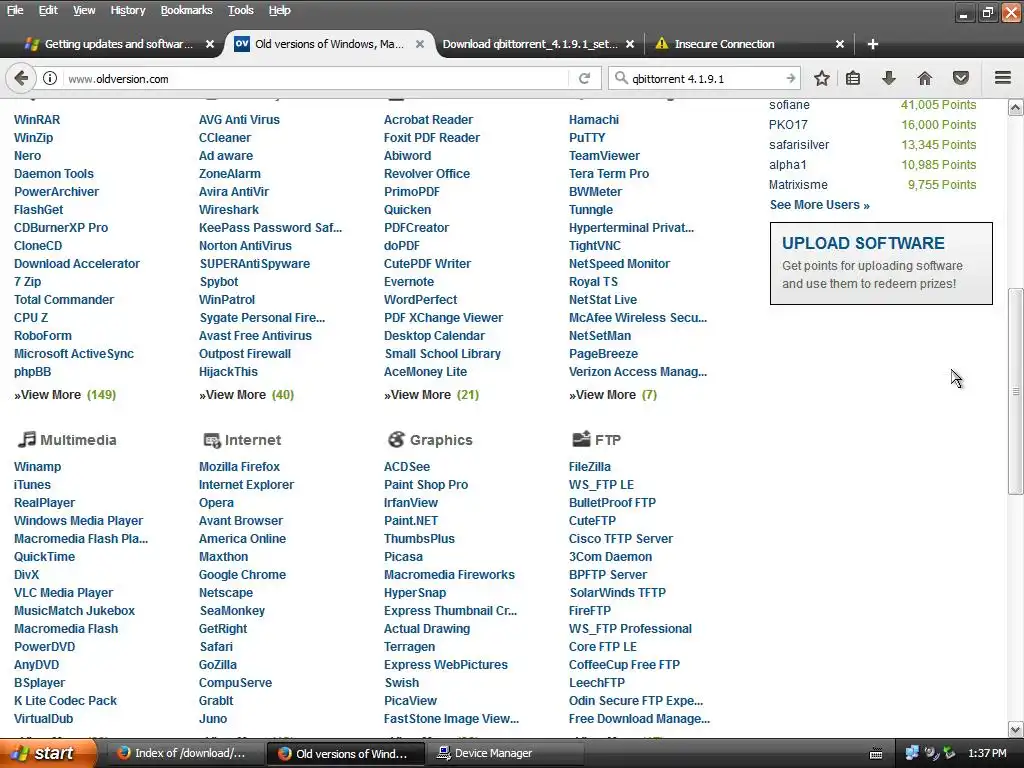The width and height of the screenshot is (1024, 768).
Task: Switch to Getting updates and software tab
Action: tap(118, 44)
